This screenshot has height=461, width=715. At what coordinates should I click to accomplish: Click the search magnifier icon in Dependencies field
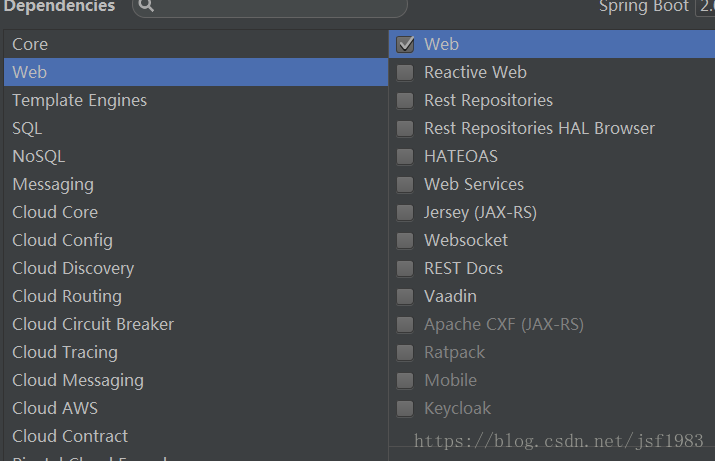[x=146, y=5]
